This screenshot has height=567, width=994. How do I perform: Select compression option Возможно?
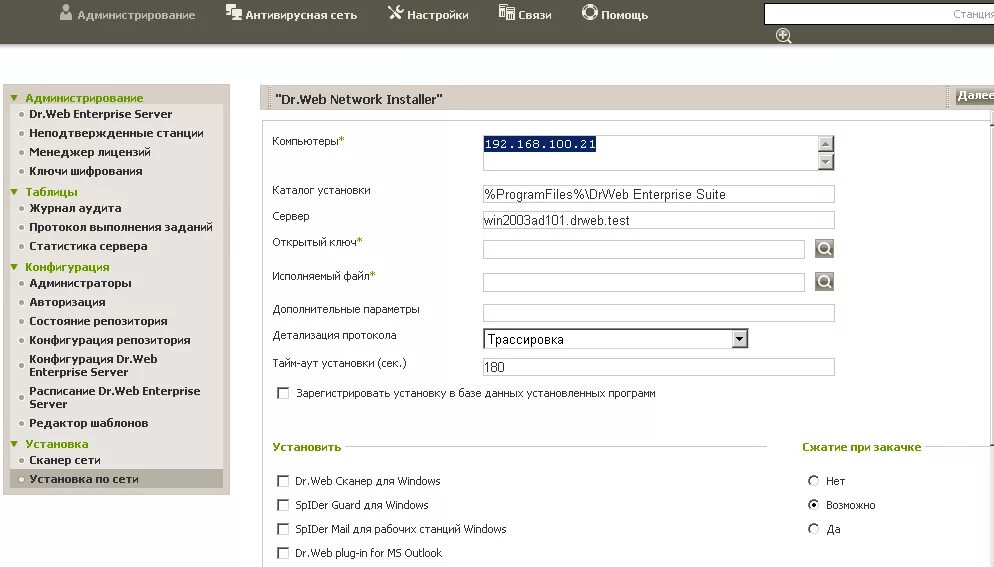[x=813, y=505]
